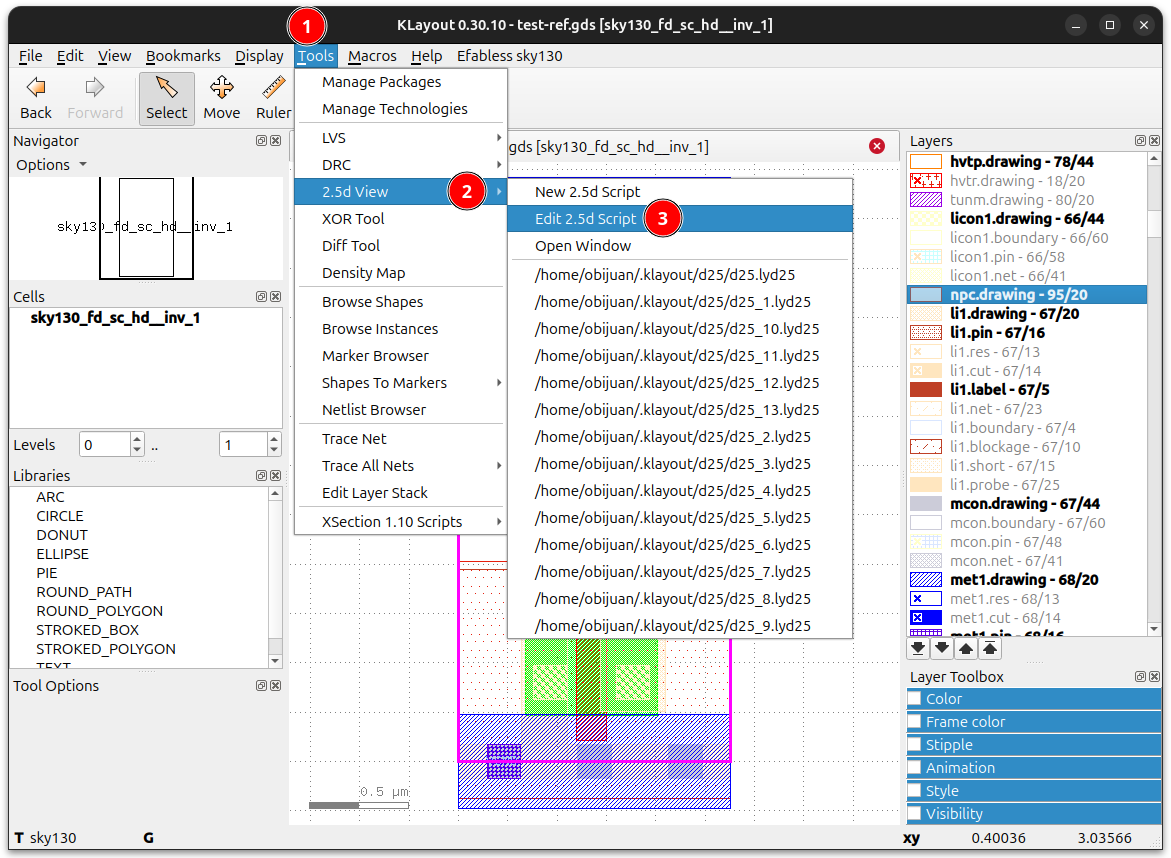Viewport: 1171px width, 858px height.
Task: Expand XSection 1.10 Scripts submenu
Action: (401, 522)
